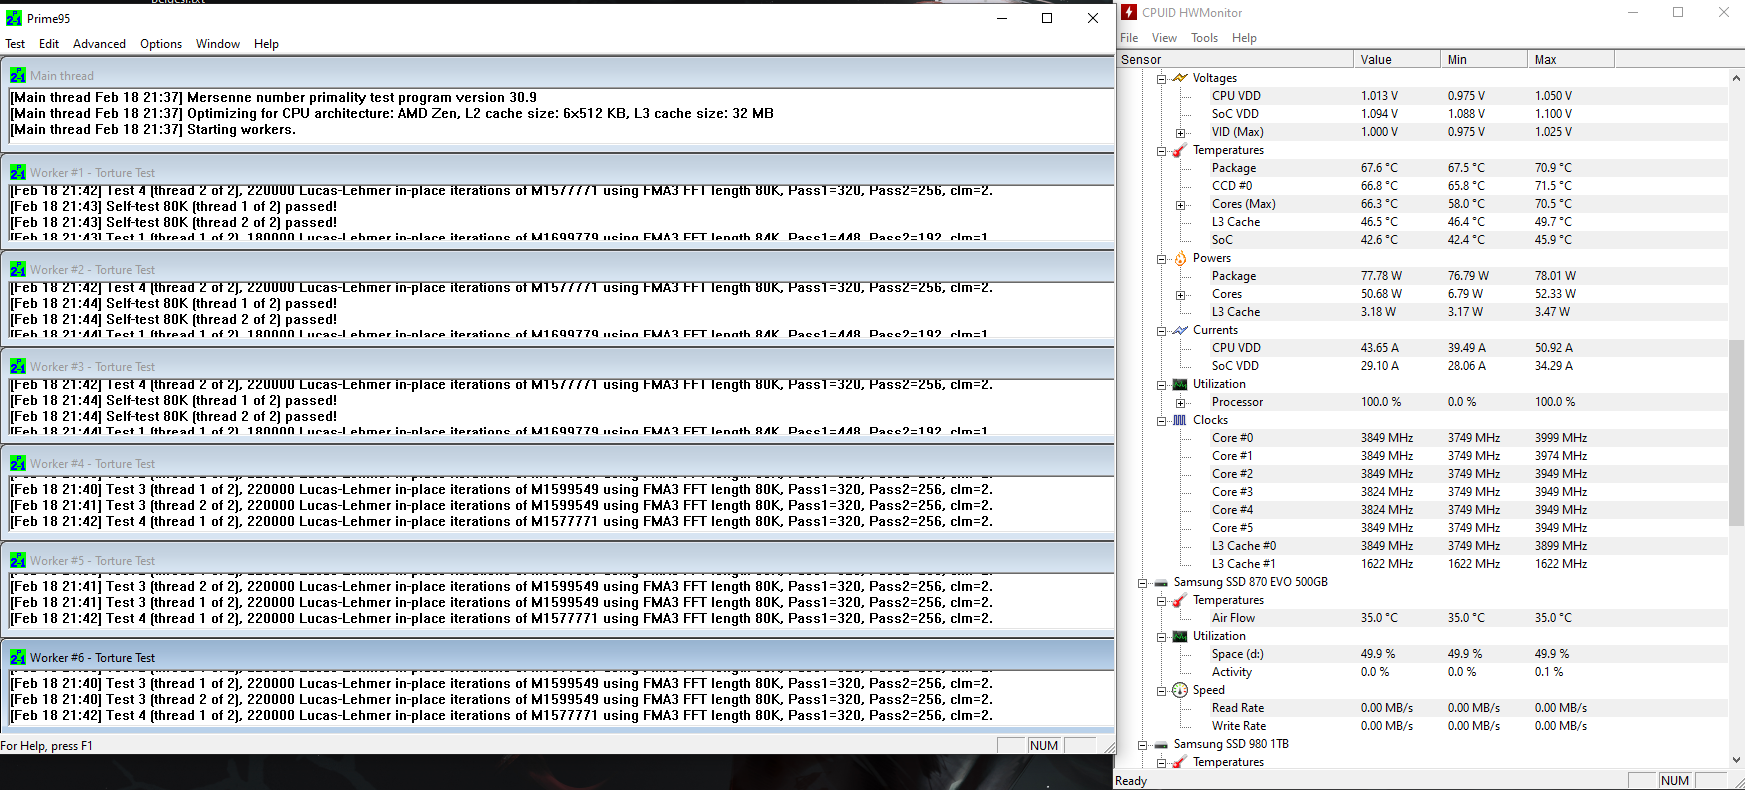Click the Powers flame icon

coord(1180,258)
